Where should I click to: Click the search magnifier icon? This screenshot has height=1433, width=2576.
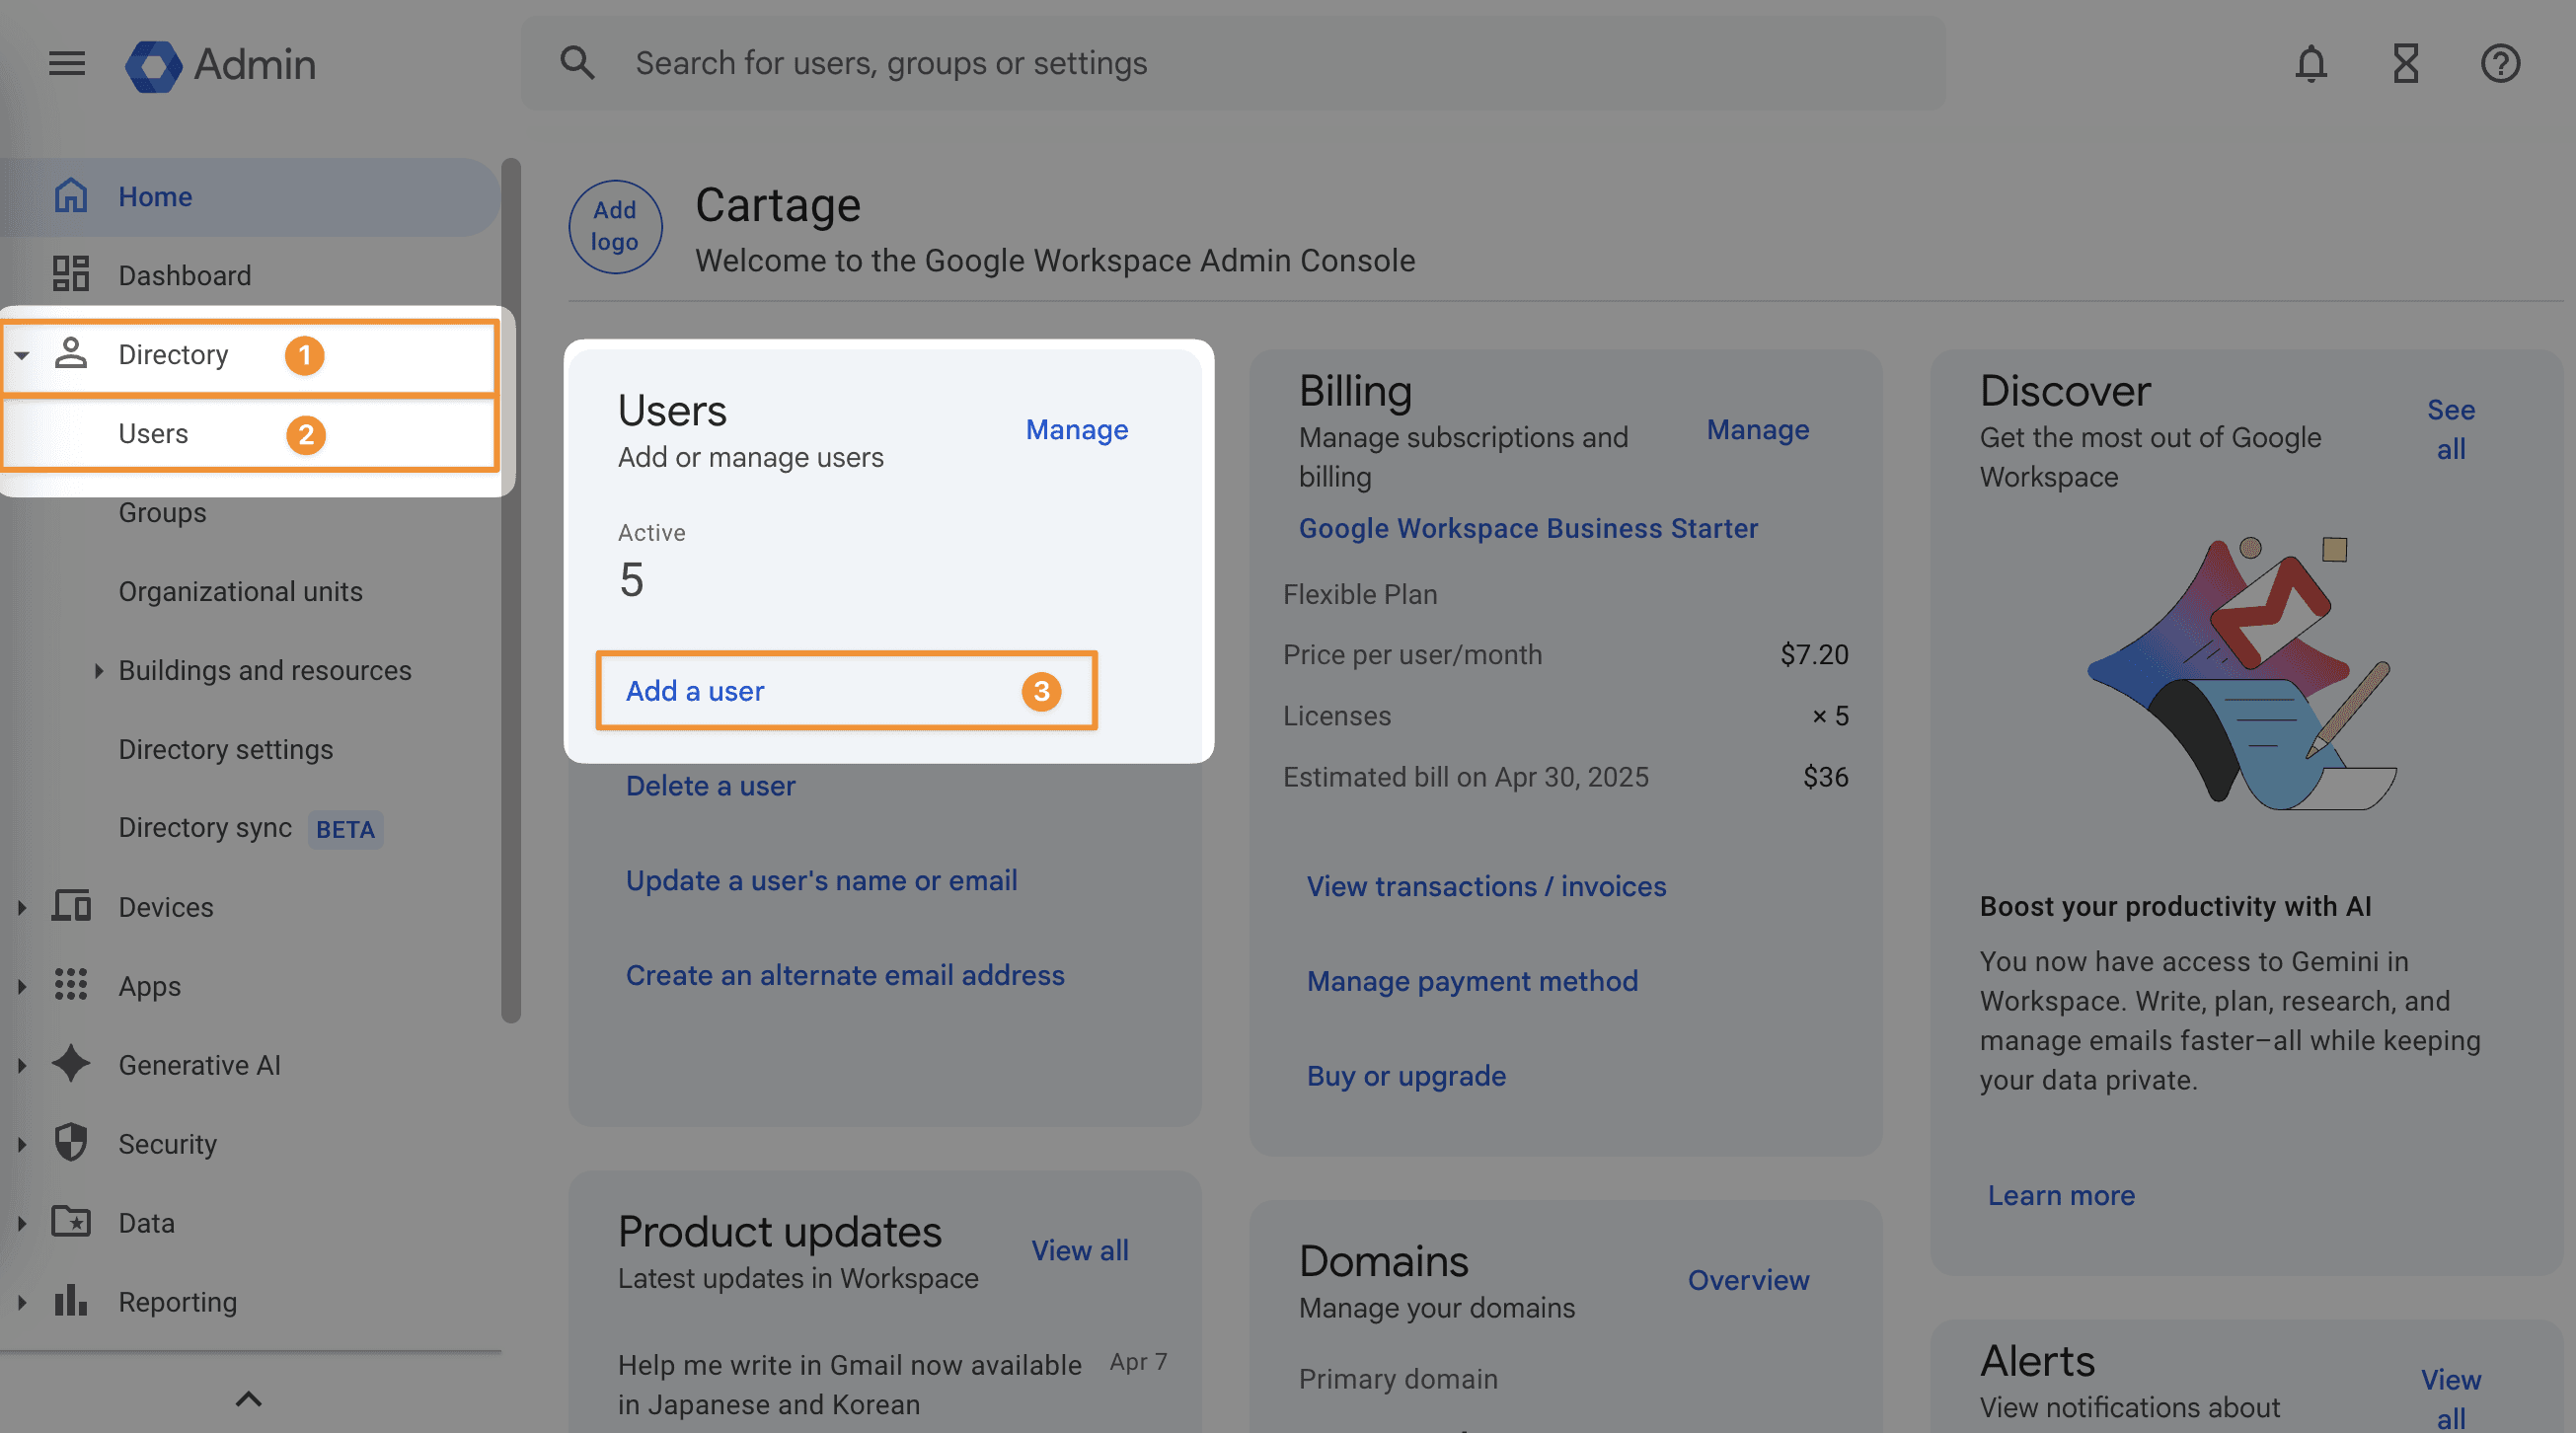pyautogui.click(x=577, y=63)
